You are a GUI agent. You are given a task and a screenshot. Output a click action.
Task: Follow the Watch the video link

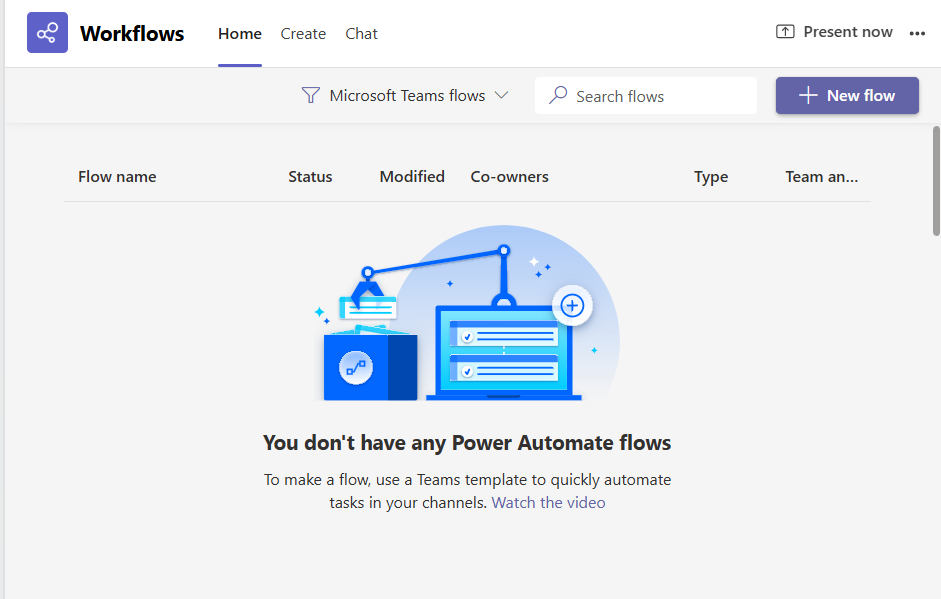tap(548, 503)
